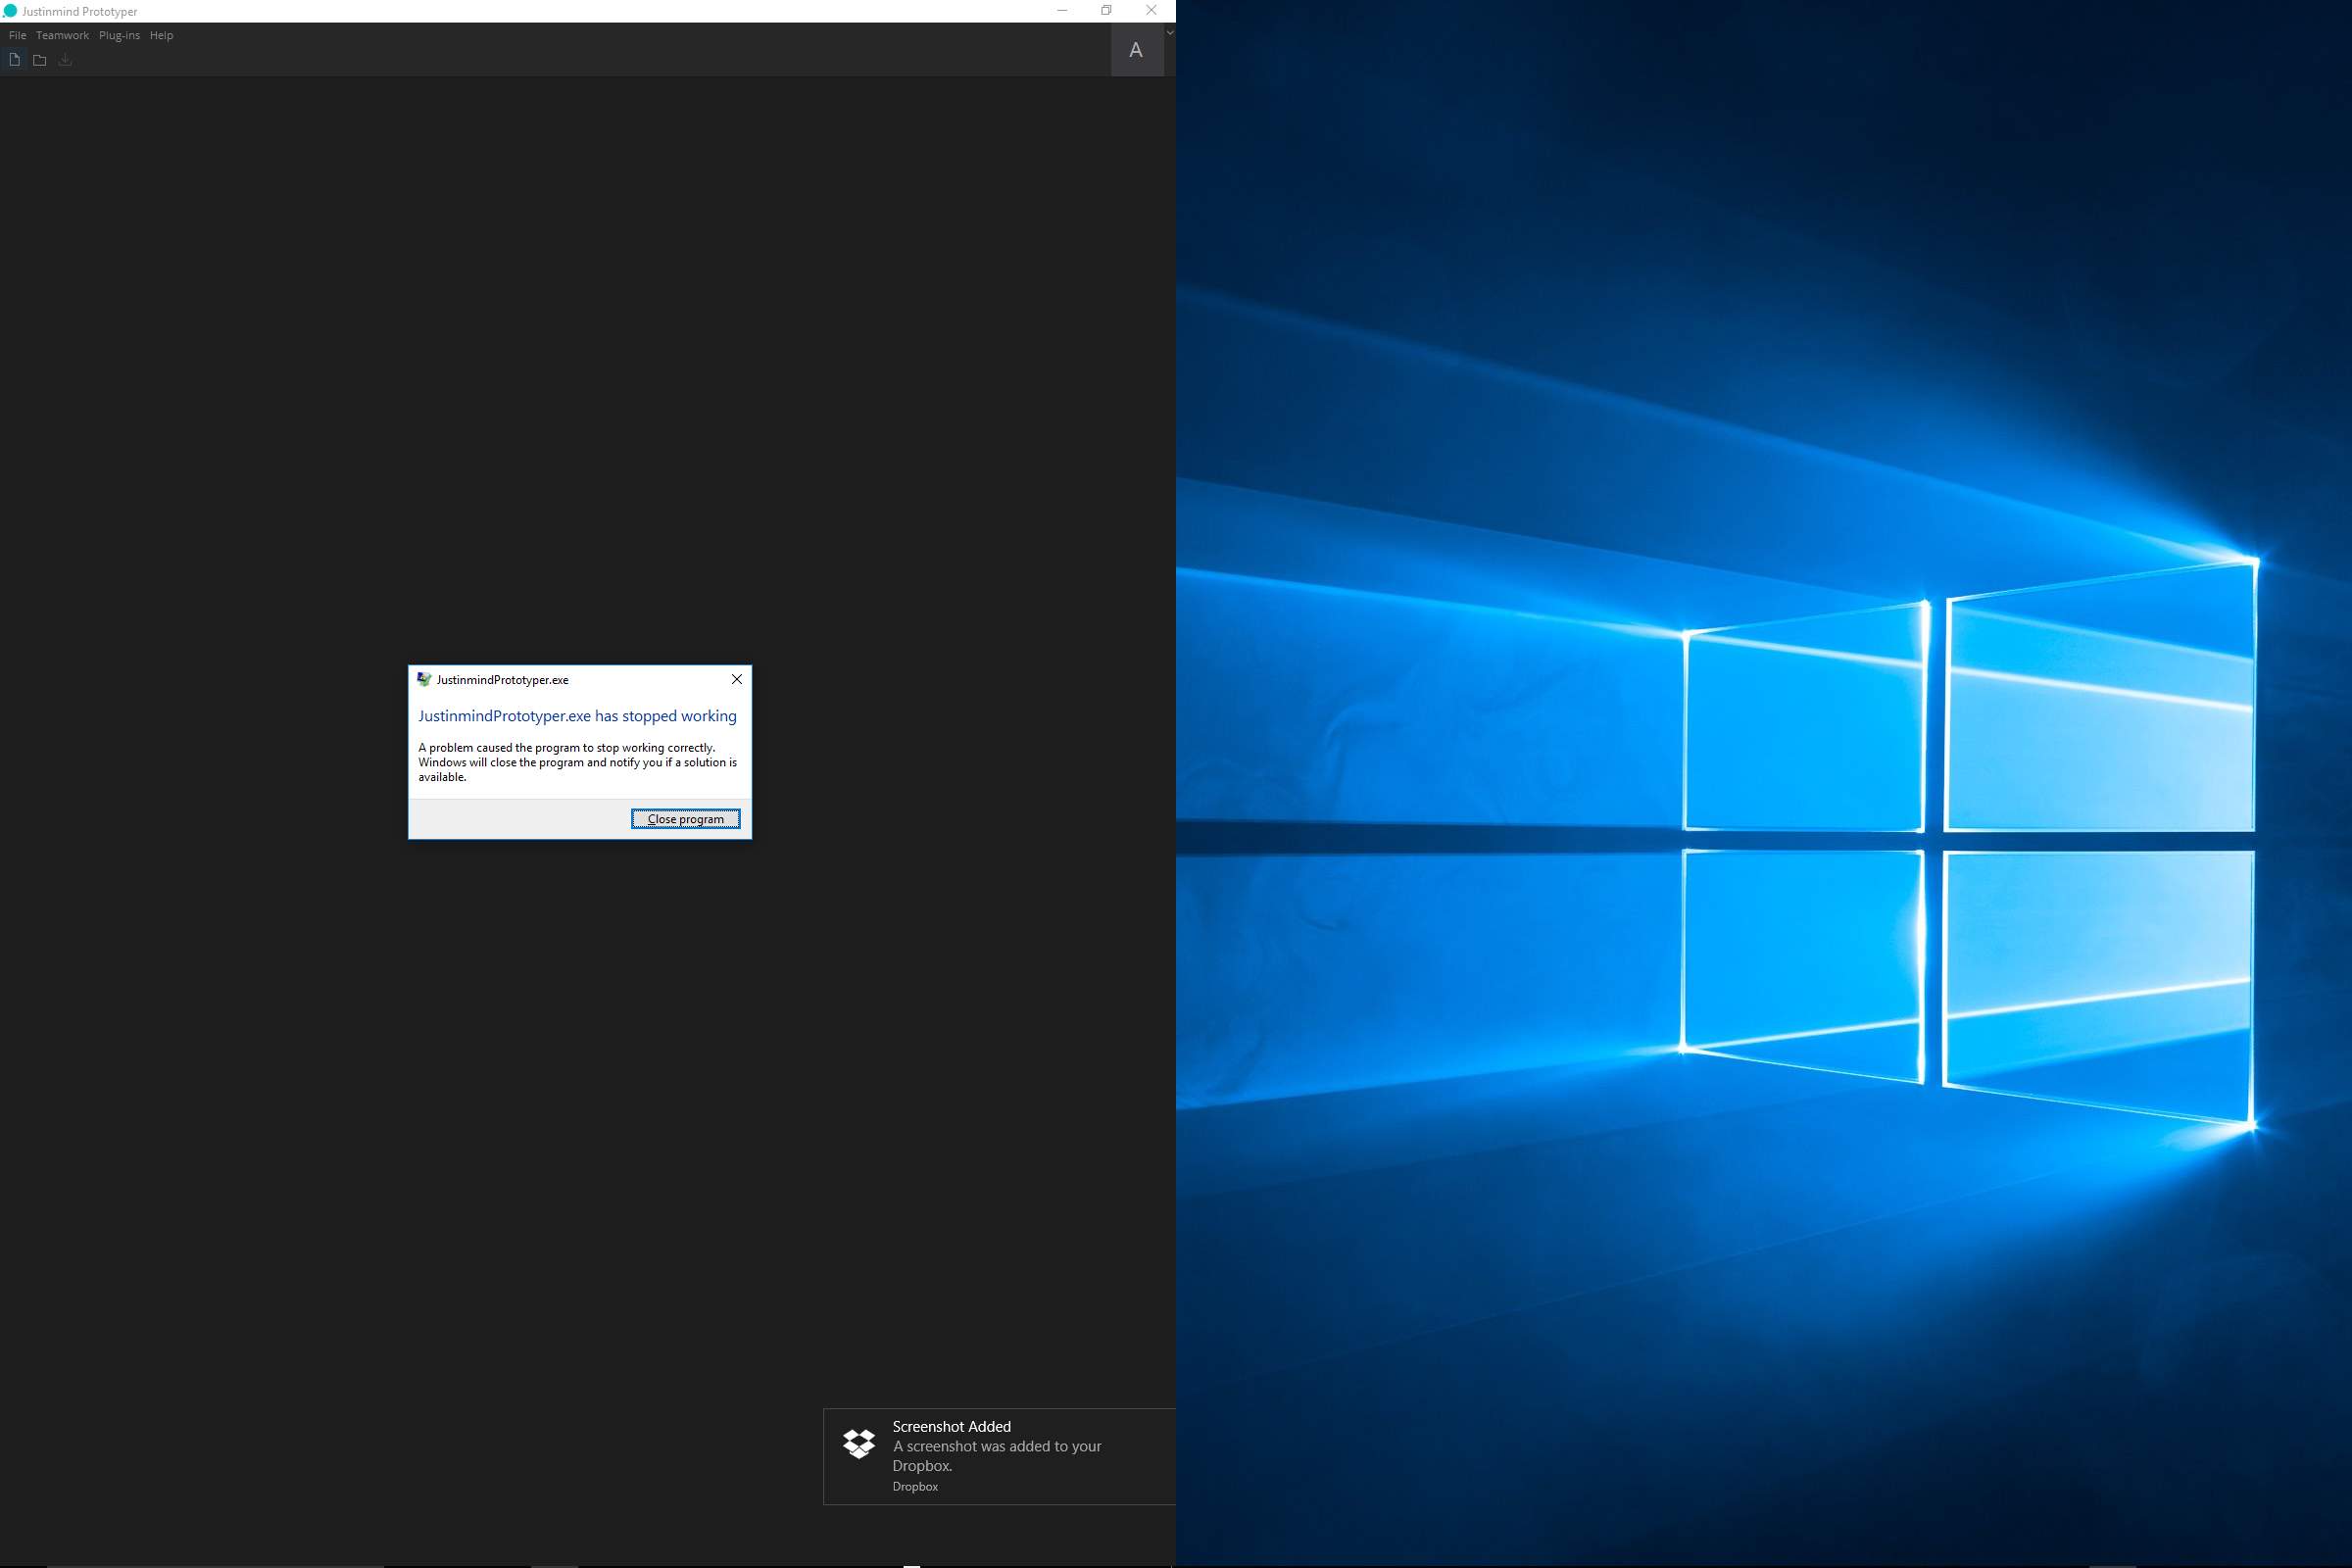
Task: Click the new prototype file icon
Action: (15, 60)
